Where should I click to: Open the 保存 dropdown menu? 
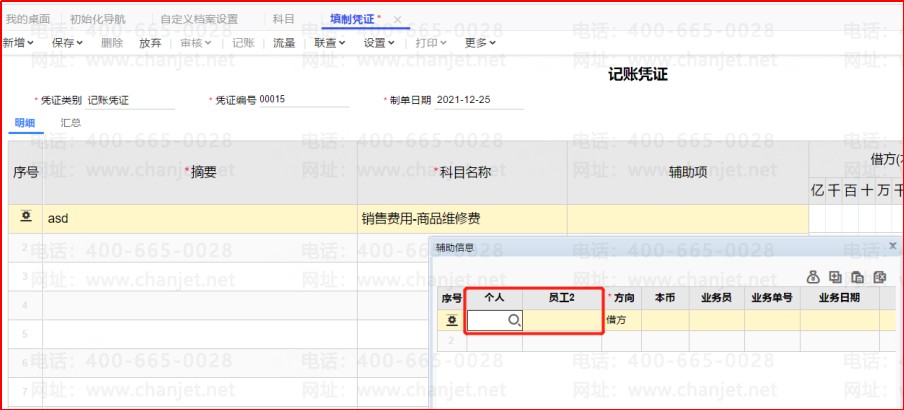68,43
